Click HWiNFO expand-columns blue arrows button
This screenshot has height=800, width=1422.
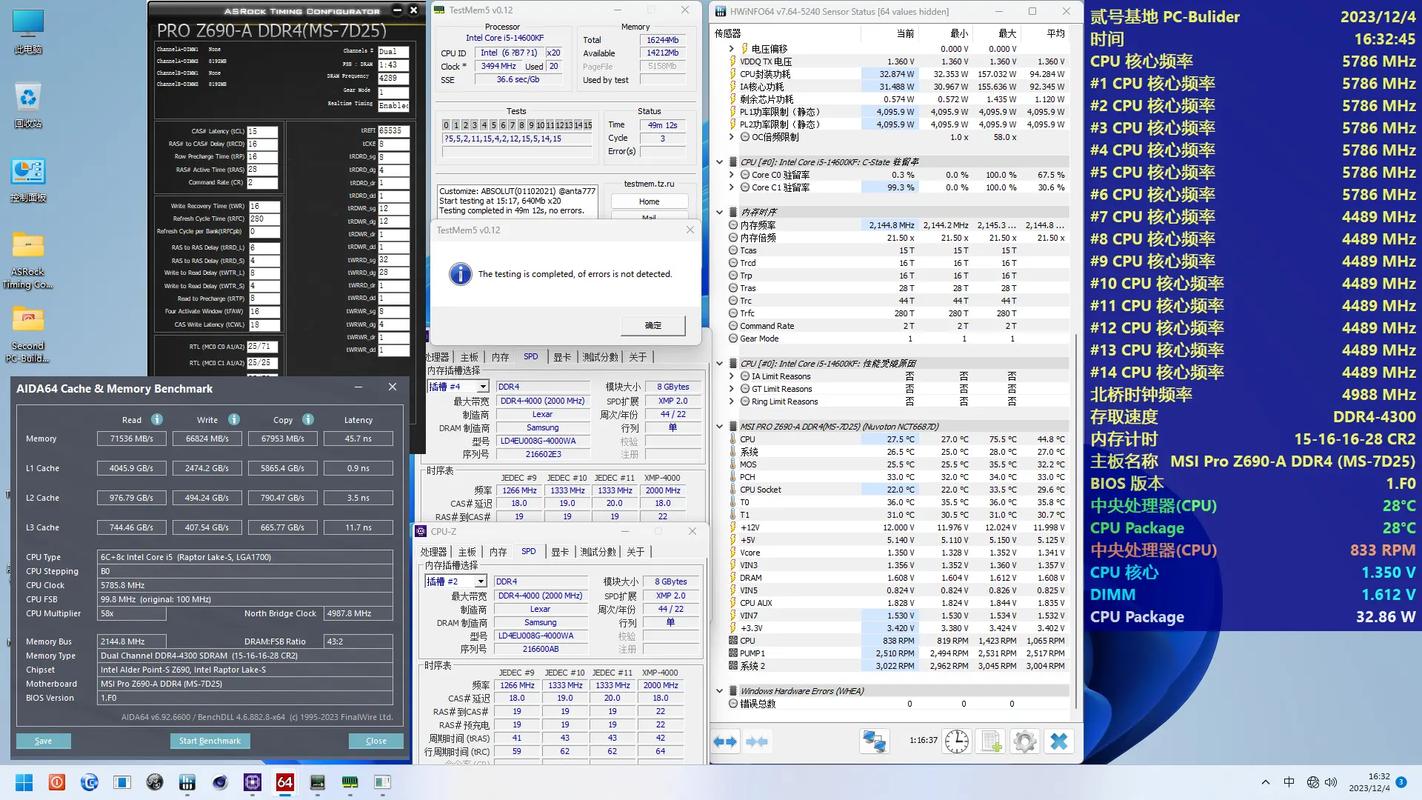[x=725, y=741]
